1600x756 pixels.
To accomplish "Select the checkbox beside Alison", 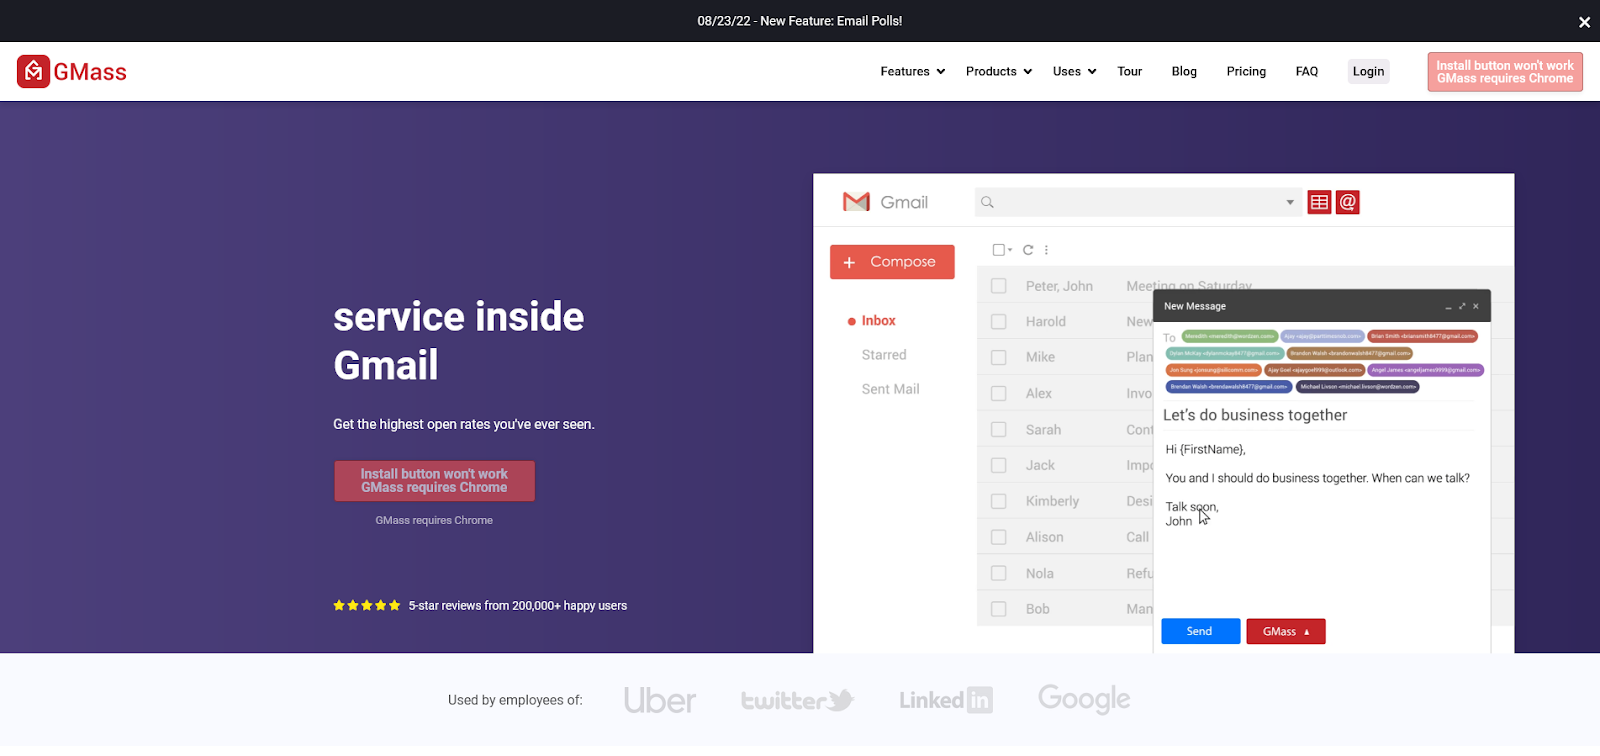I will (998, 537).
